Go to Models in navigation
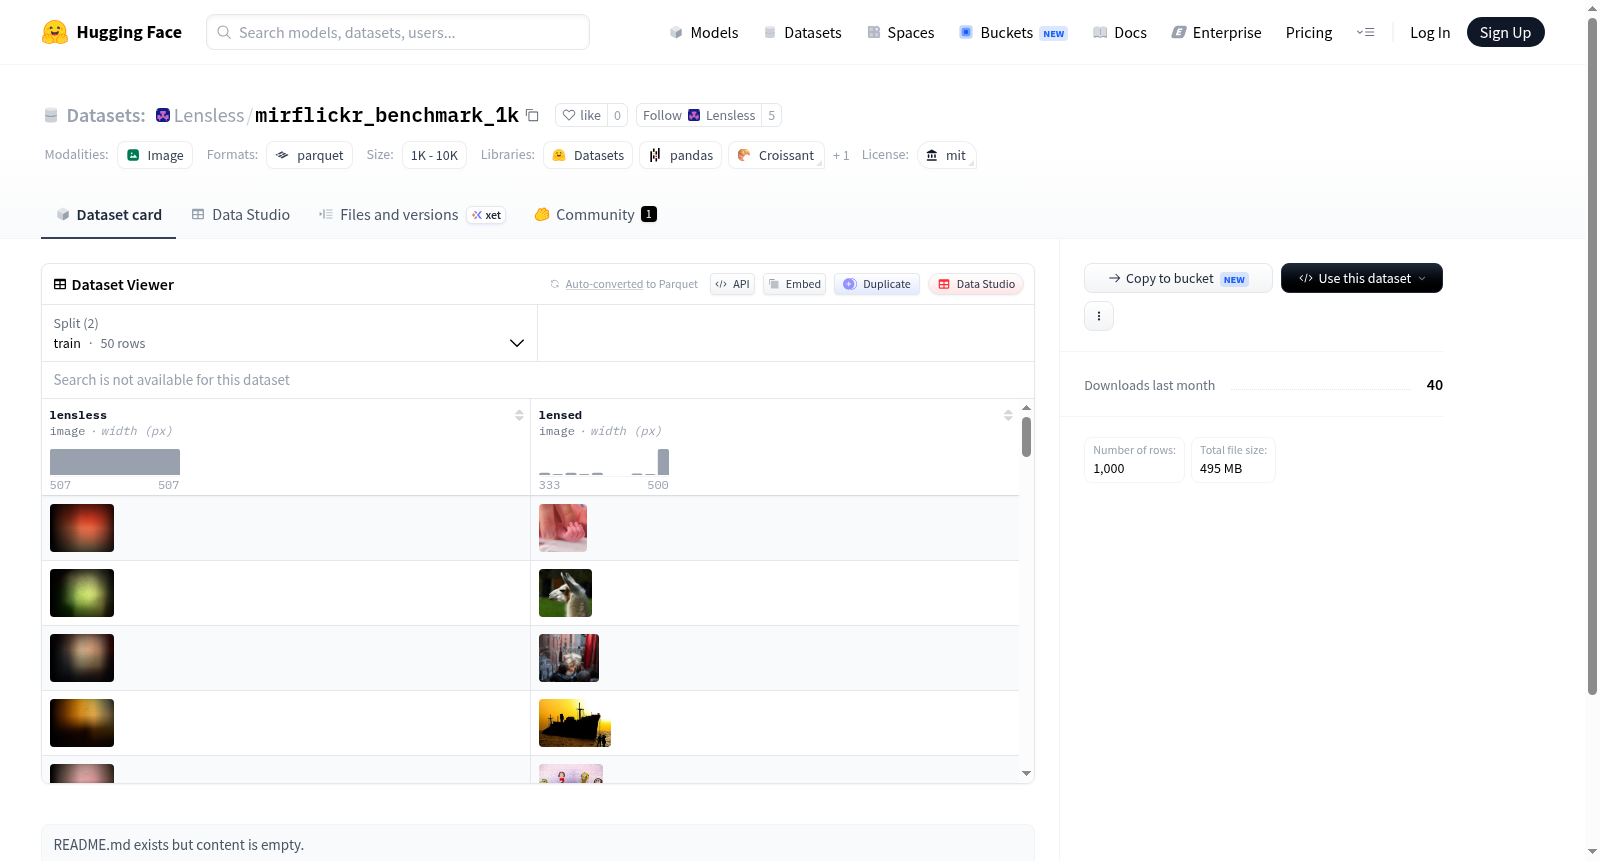The width and height of the screenshot is (1600, 861). (704, 32)
